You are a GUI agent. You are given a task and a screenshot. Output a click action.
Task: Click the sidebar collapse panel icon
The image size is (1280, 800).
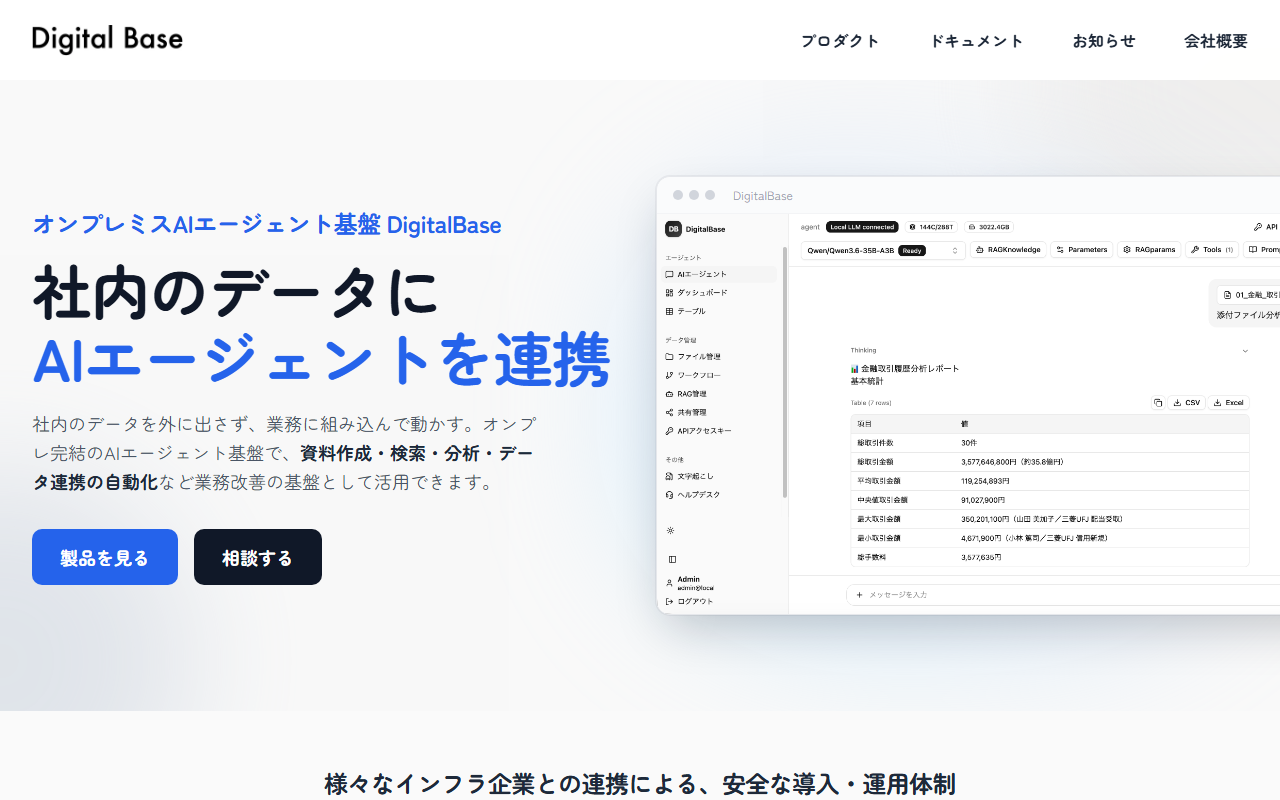[672, 559]
